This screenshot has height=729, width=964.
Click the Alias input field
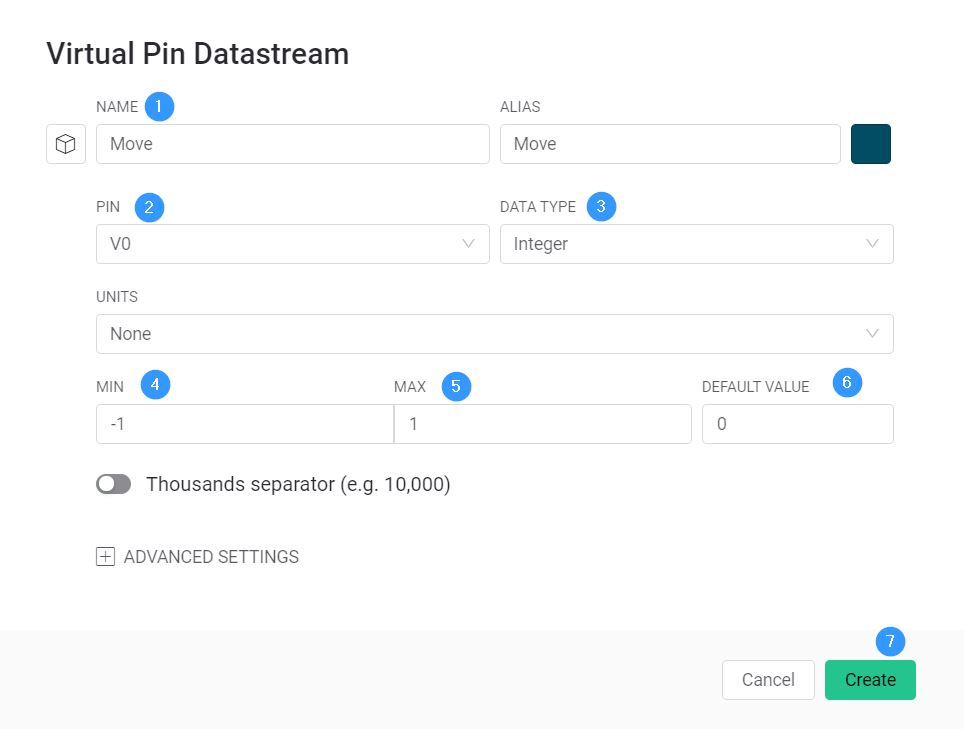(x=670, y=144)
